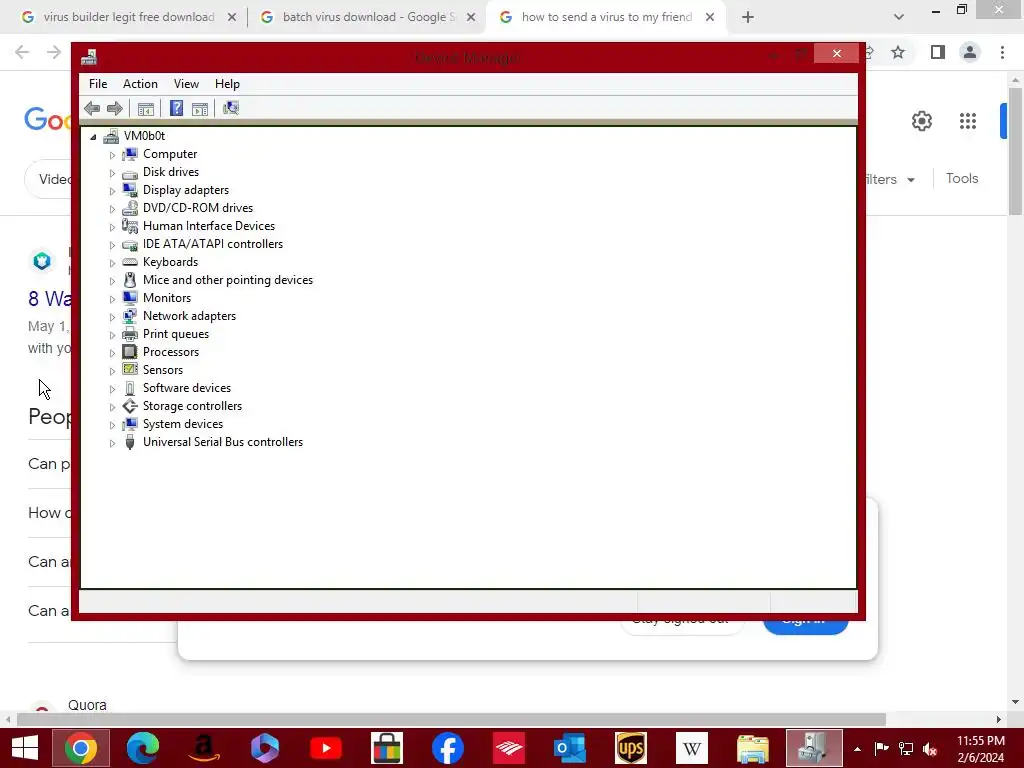Viewport: 1024px width, 768px height.
Task: Select the Monitors tree row text
Action: pyautogui.click(x=167, y=298)
